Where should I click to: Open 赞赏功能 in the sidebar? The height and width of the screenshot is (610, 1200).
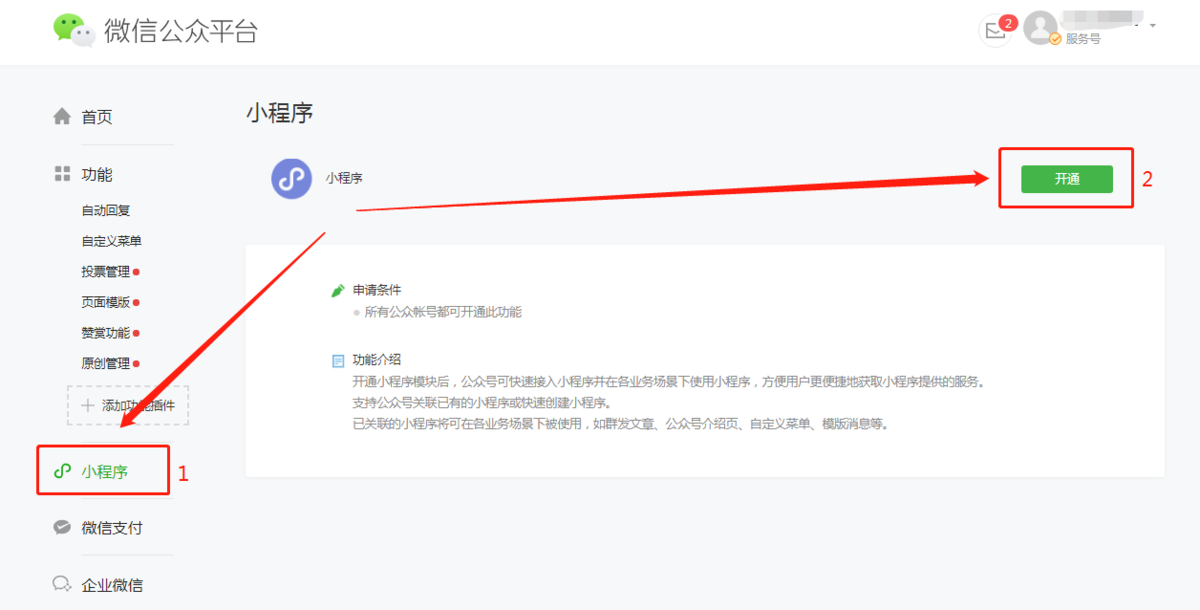pos(106,333)
